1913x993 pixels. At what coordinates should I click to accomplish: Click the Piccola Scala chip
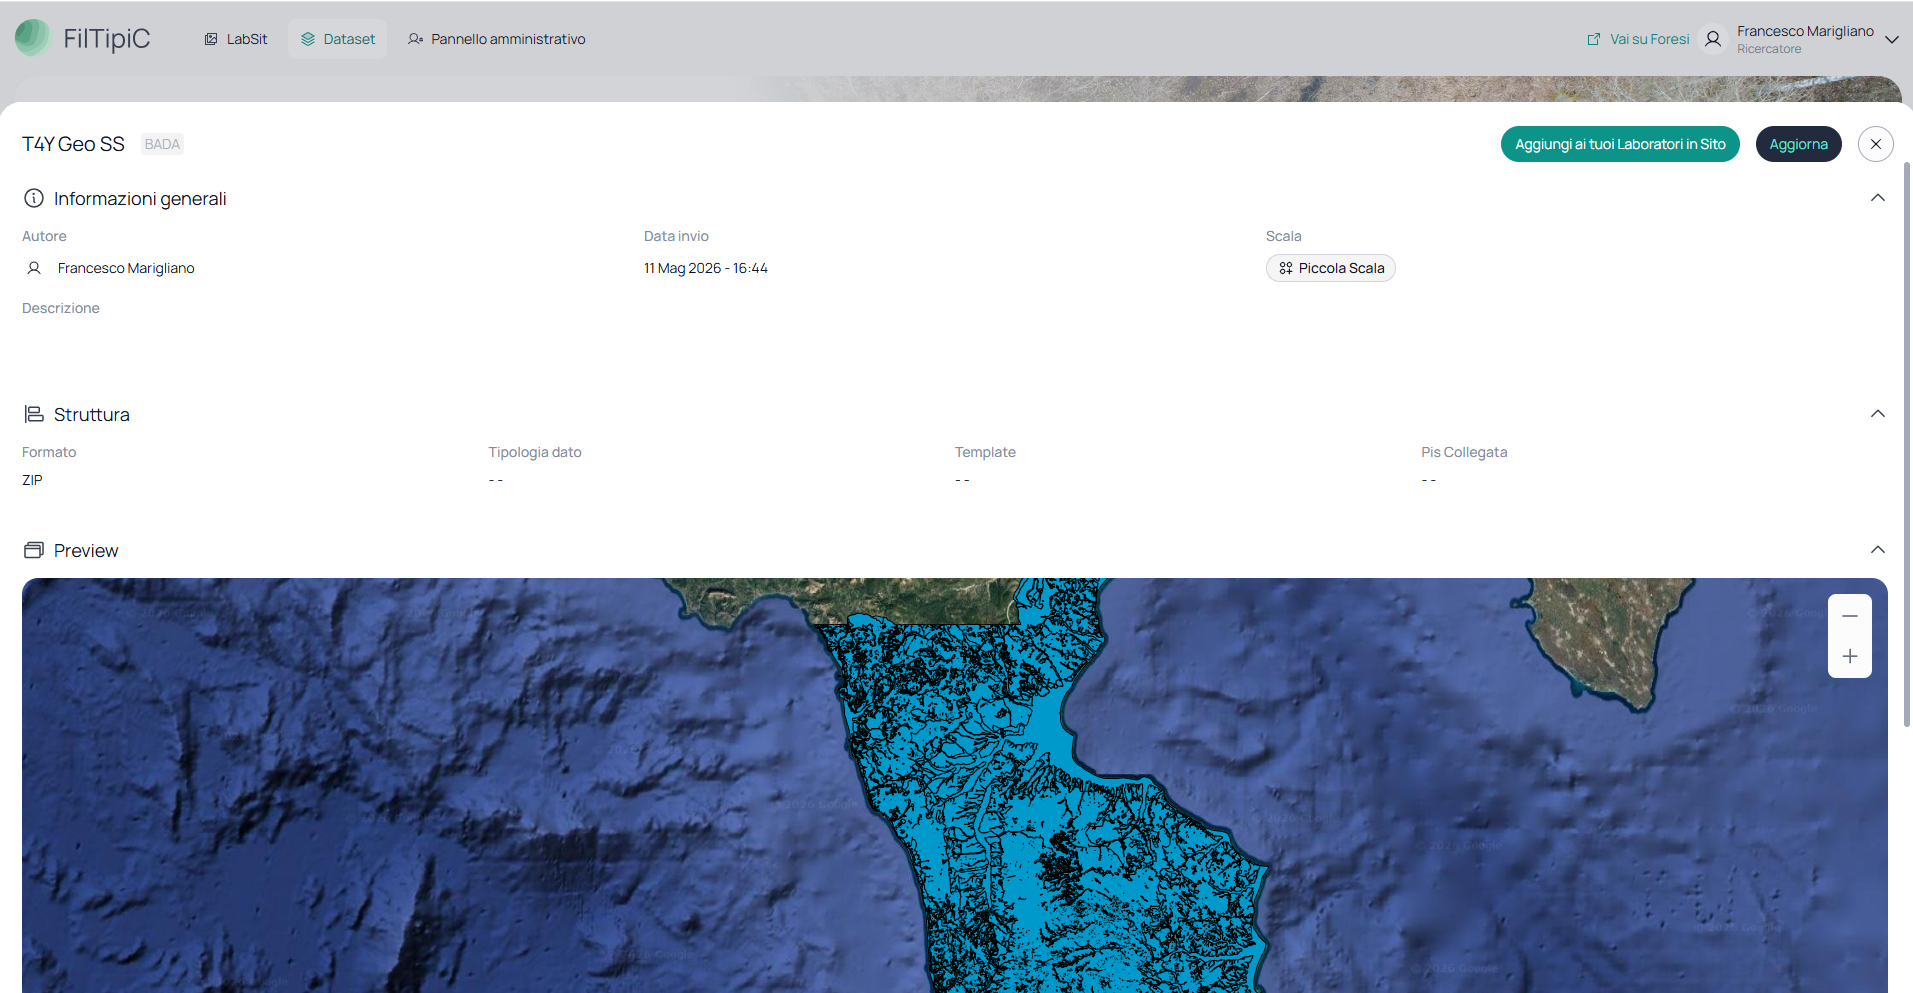[x=1330, y=268]
